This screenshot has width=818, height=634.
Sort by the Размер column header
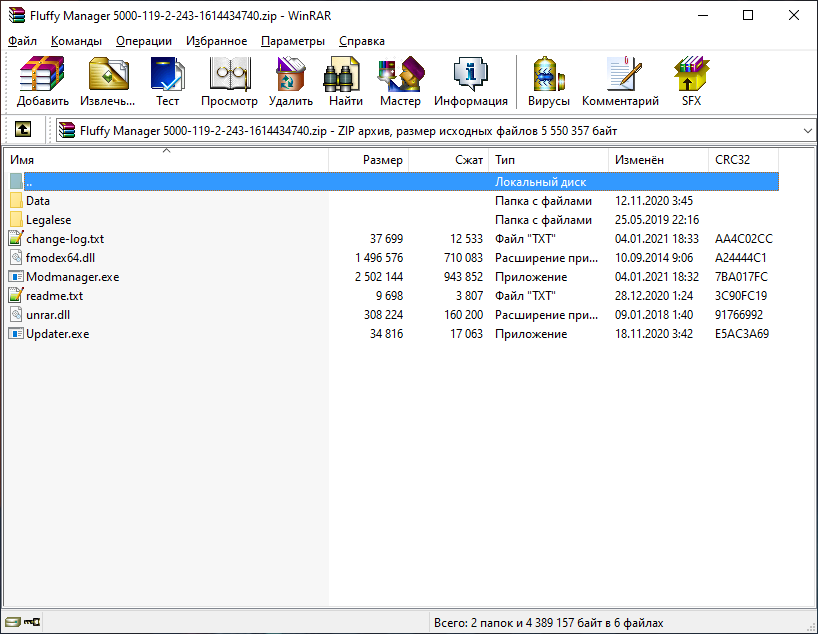tap(369, 160)
